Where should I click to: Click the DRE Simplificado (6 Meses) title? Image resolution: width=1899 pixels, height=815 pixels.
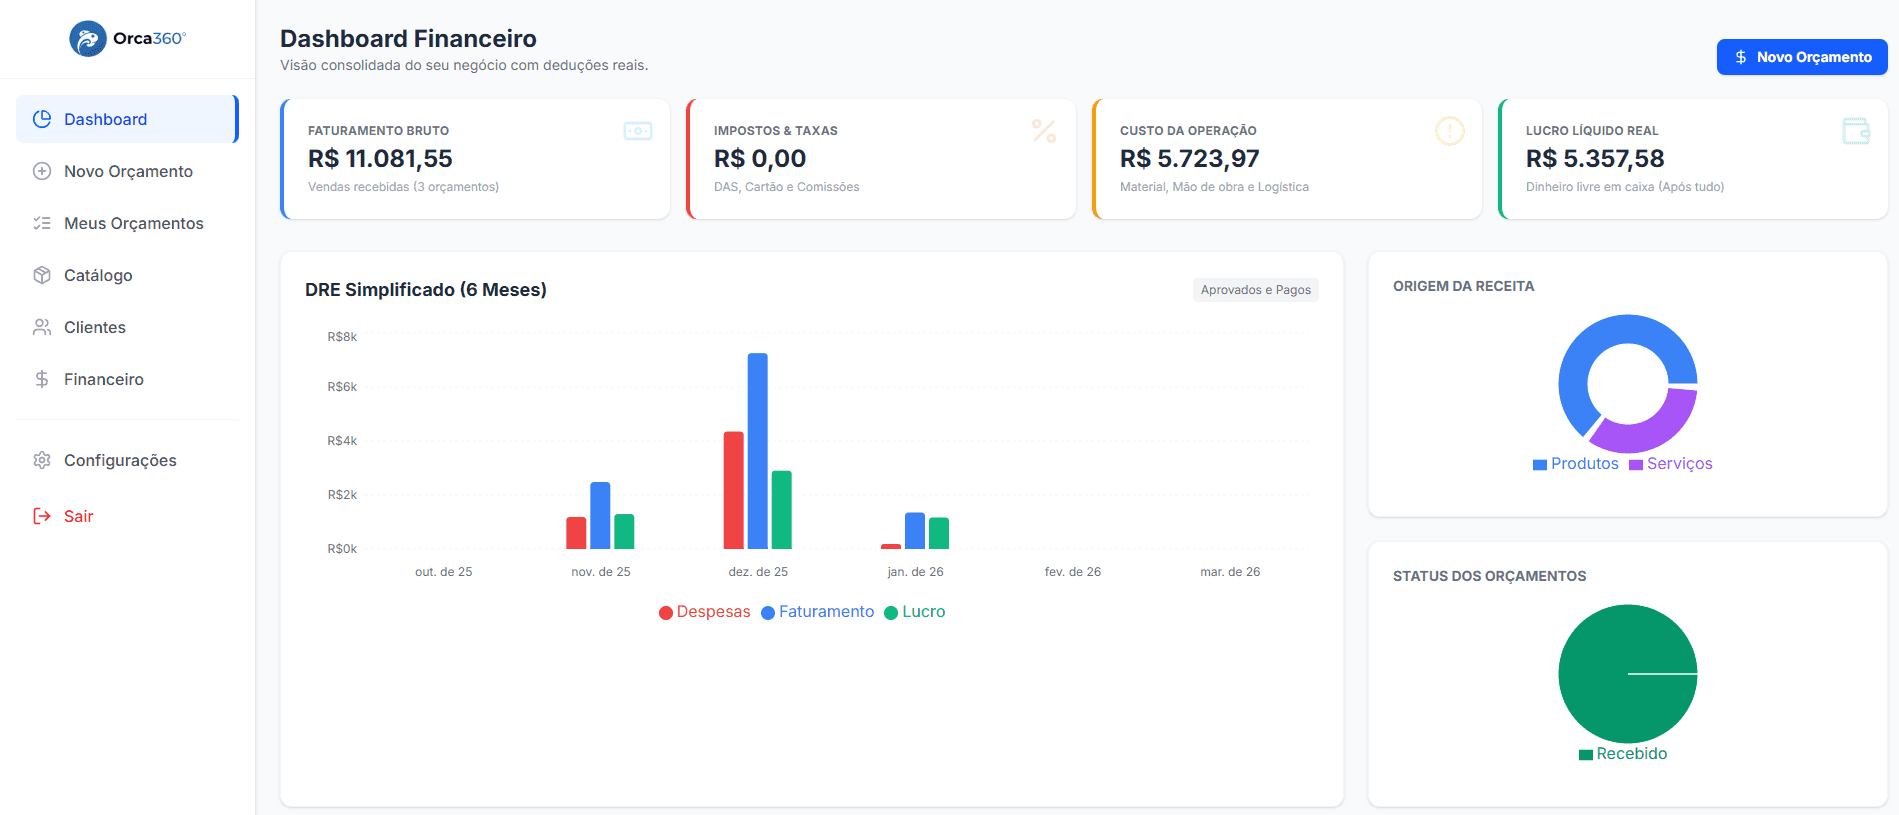pyautogui.click(x=426, y=290)
